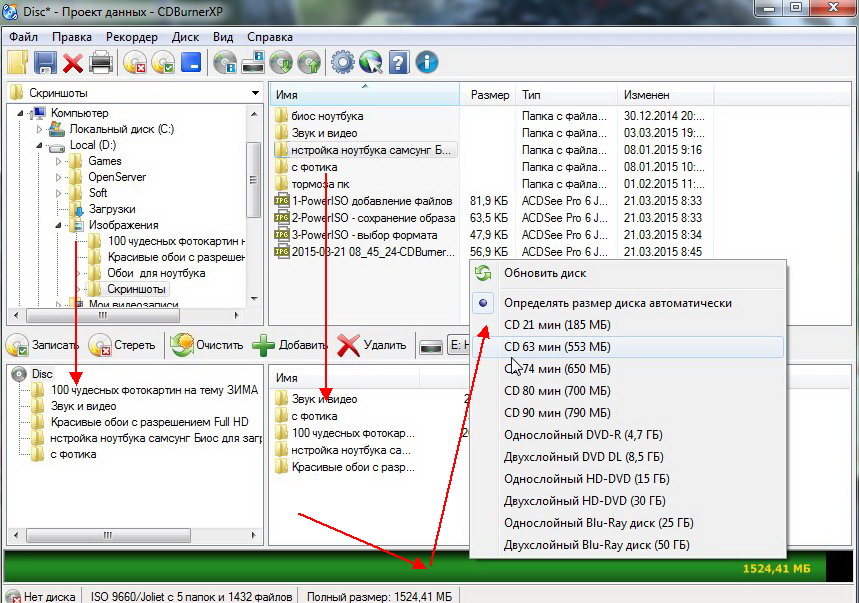Choose CD 63 мин (553 МБ) size
This screenshot has height=603, width=859.
click(628, 347)
